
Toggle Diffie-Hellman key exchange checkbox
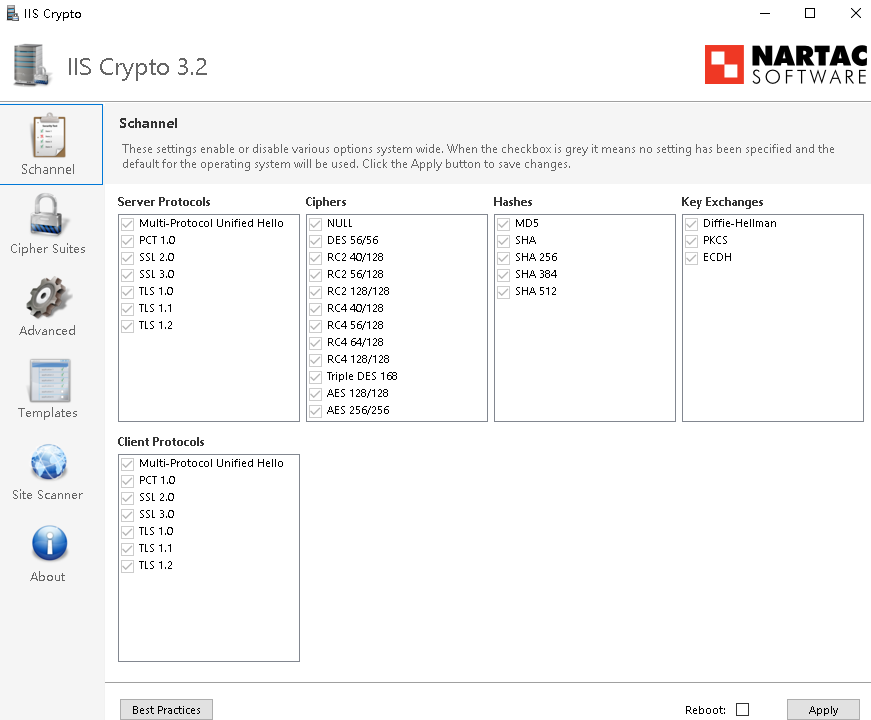pyautogui.click(x=692, y=224)
